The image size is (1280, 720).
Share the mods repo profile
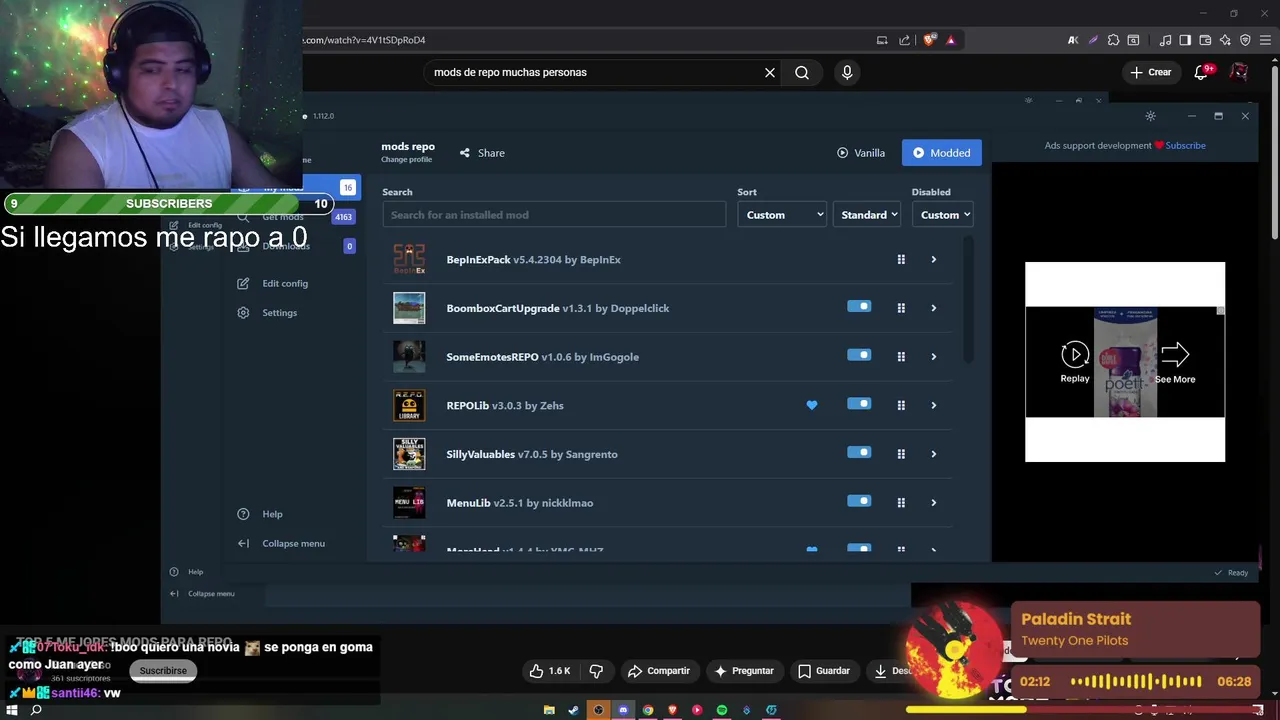[x=482, y=153]
